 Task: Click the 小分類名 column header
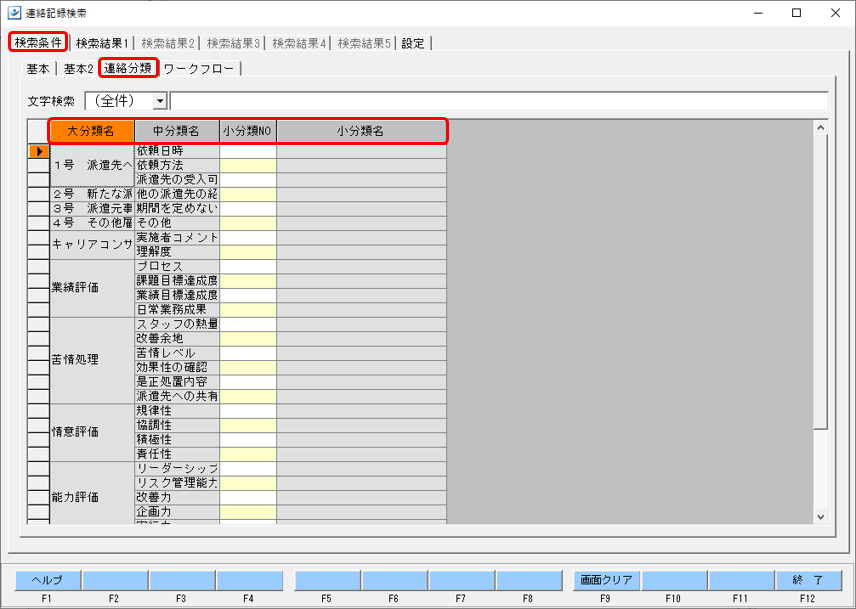pos(361,132)
